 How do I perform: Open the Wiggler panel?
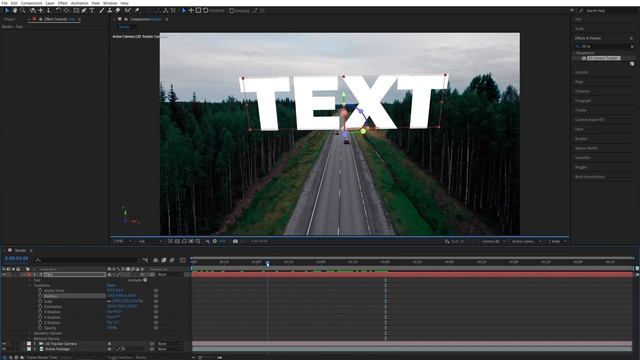coord(581,167)
